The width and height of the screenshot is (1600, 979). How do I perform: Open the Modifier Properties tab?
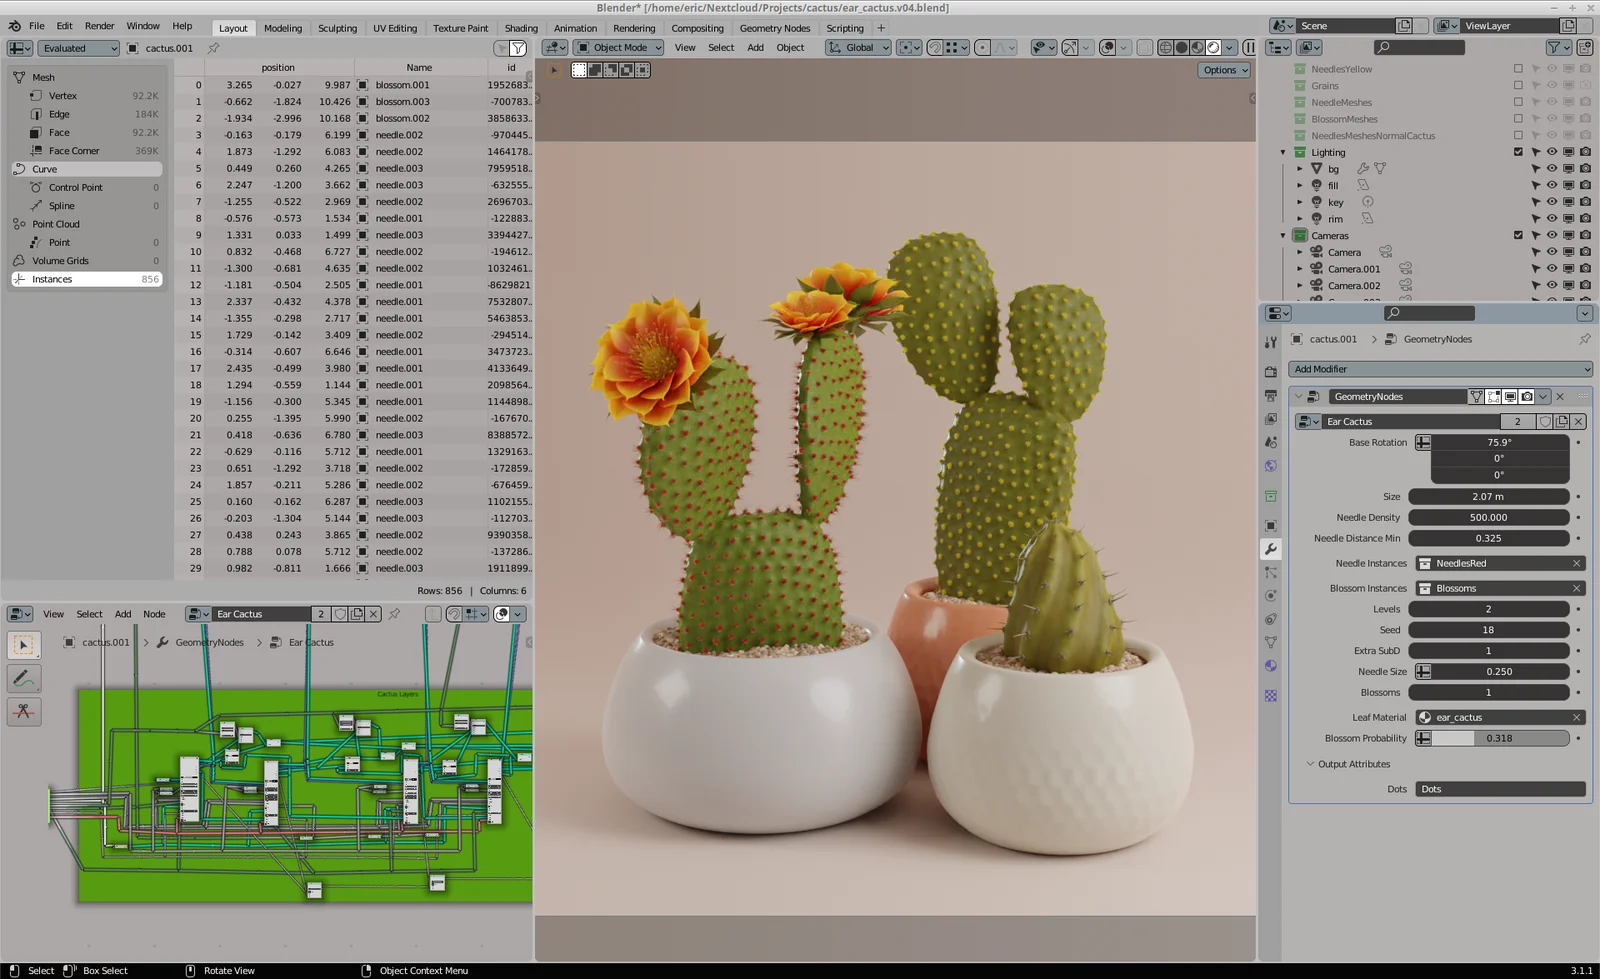coord(1271,548)
